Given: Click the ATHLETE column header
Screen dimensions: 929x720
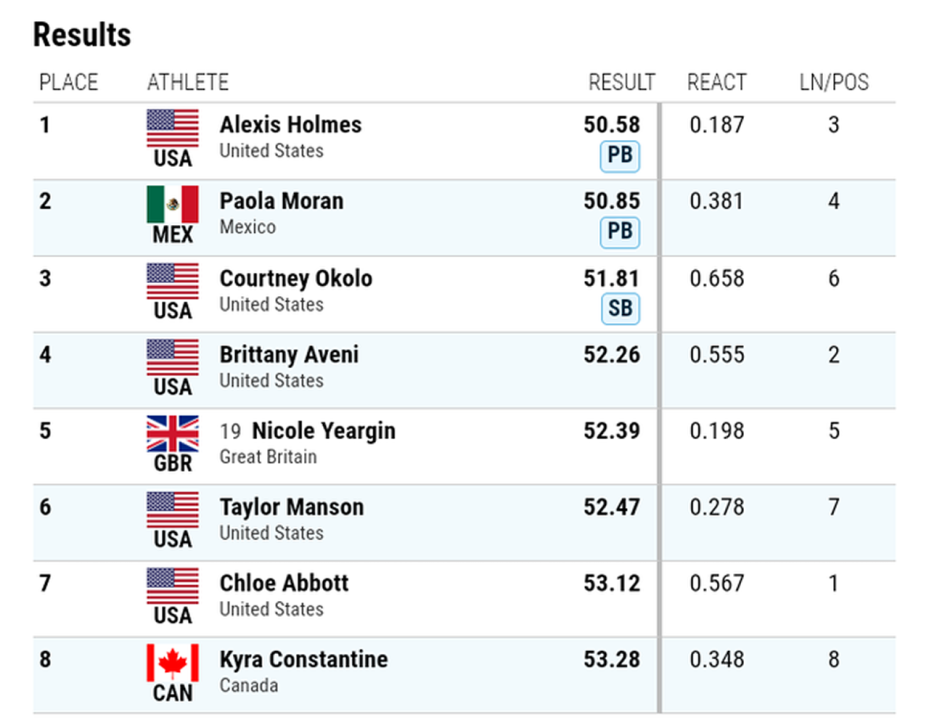Looking at the screenshot, I should click(x=188, y=82).
